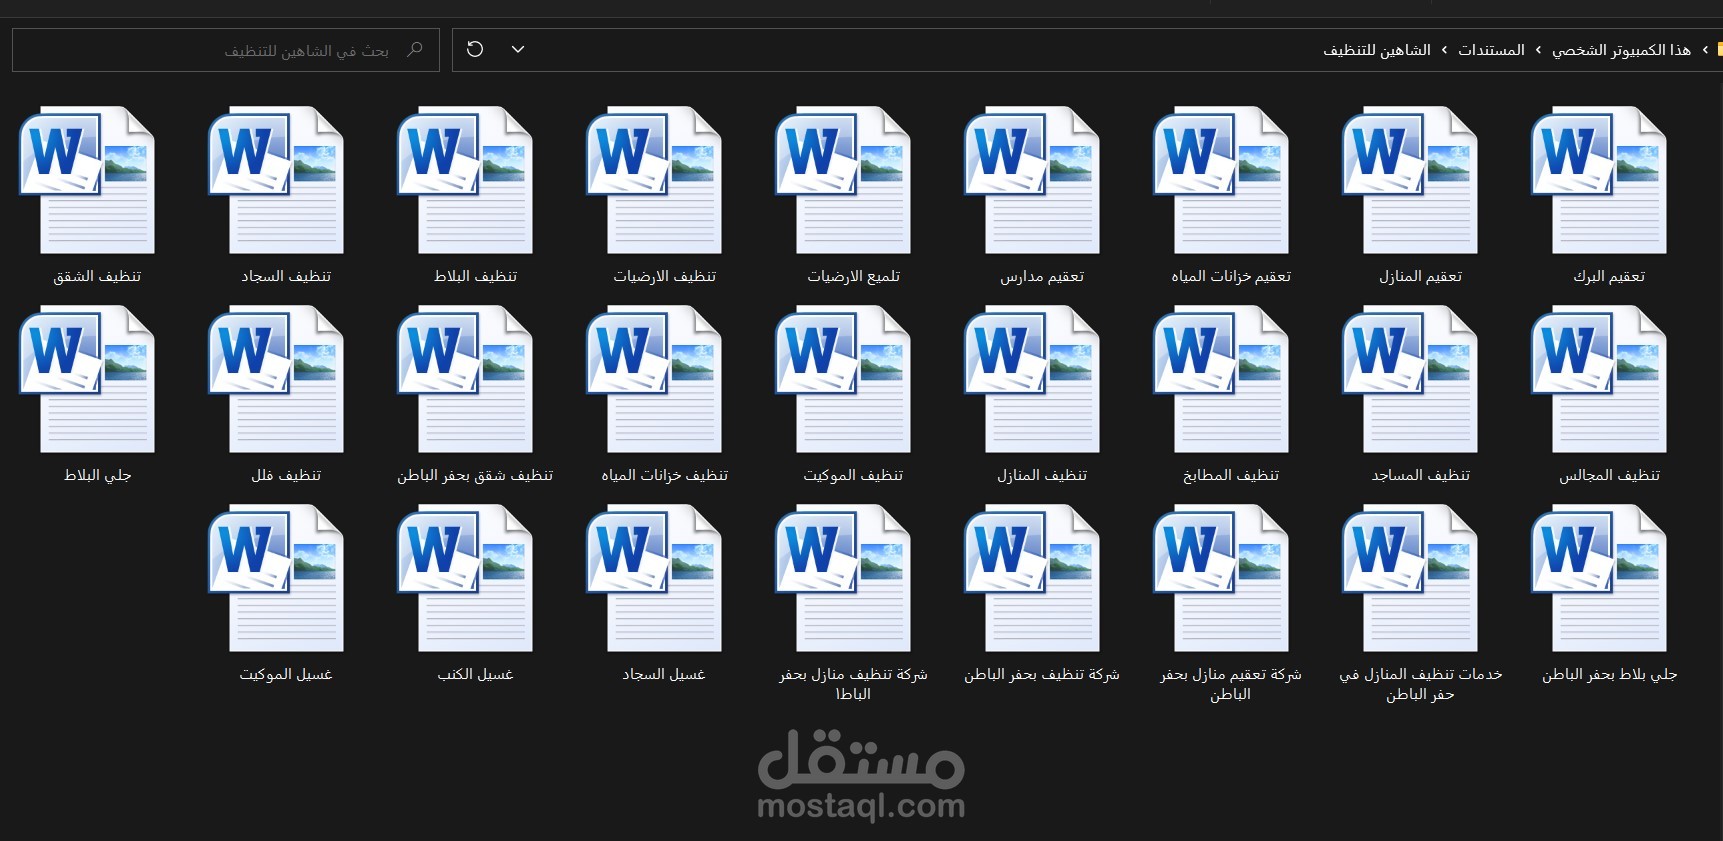The height and width of the screenshot is (841, 1723).
Task: Go to هذا الكمبيوتر الشخصي in the breadcrumb
Action: click(1621, 50)
